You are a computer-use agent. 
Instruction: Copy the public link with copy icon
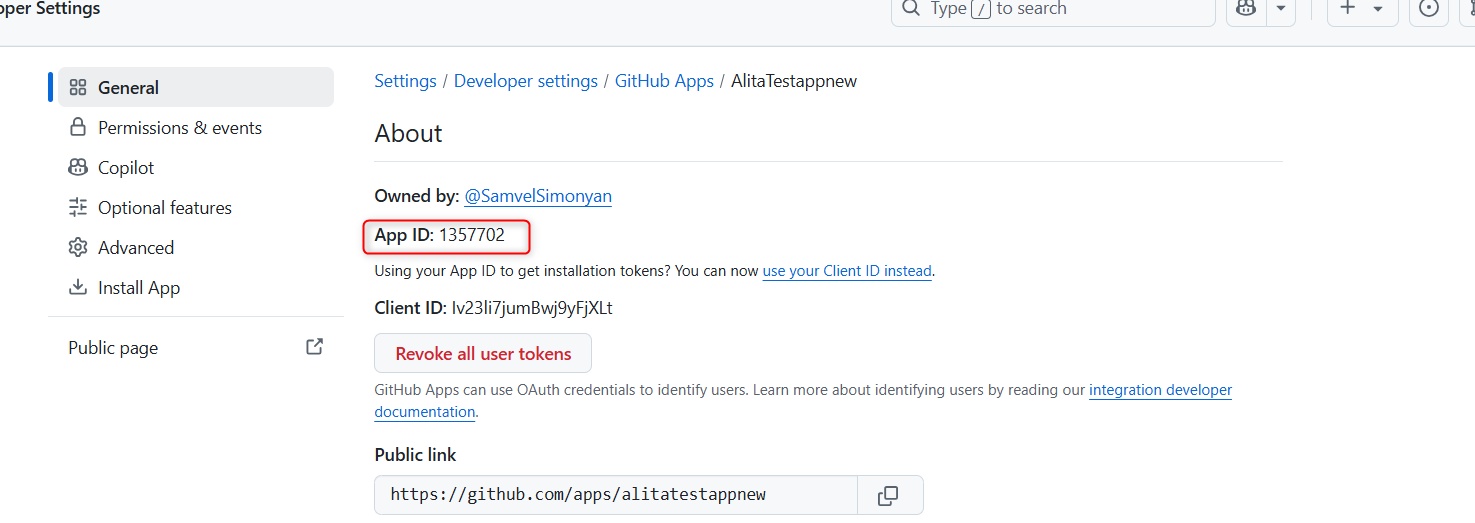(888, 495)
